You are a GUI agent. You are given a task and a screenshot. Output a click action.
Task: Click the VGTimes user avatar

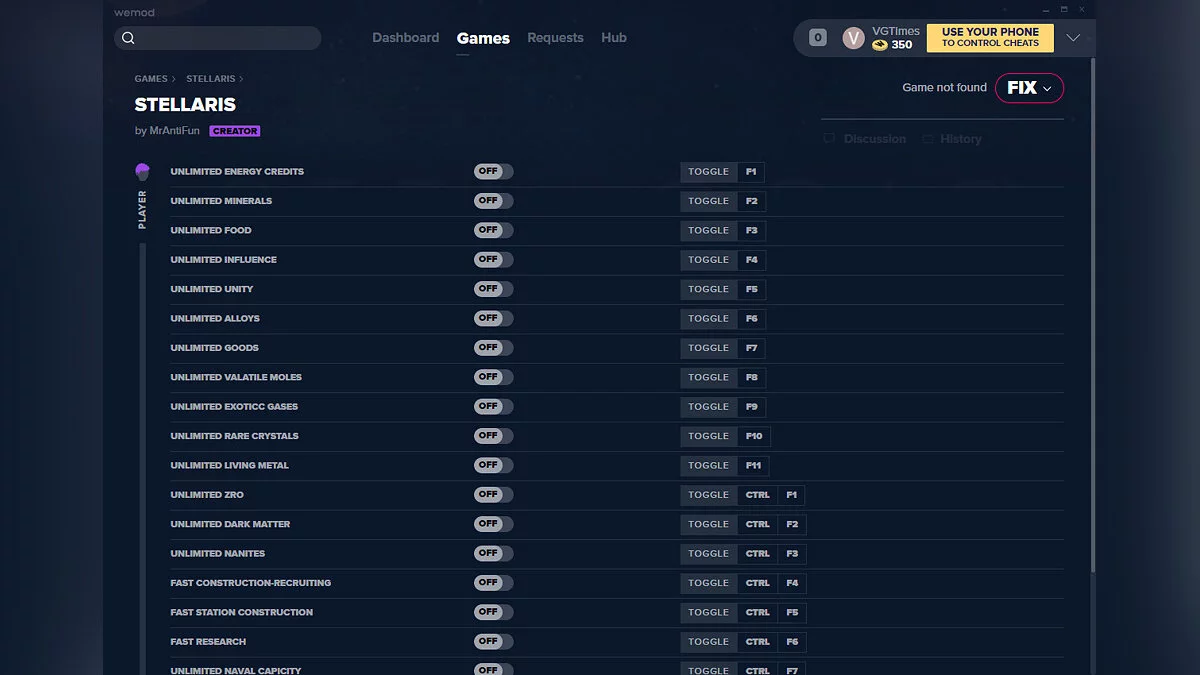tap(853, 38)
